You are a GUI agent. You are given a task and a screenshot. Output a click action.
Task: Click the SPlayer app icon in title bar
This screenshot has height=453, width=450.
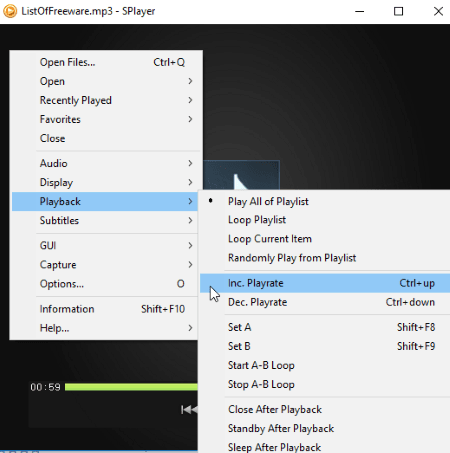(10, 11)
